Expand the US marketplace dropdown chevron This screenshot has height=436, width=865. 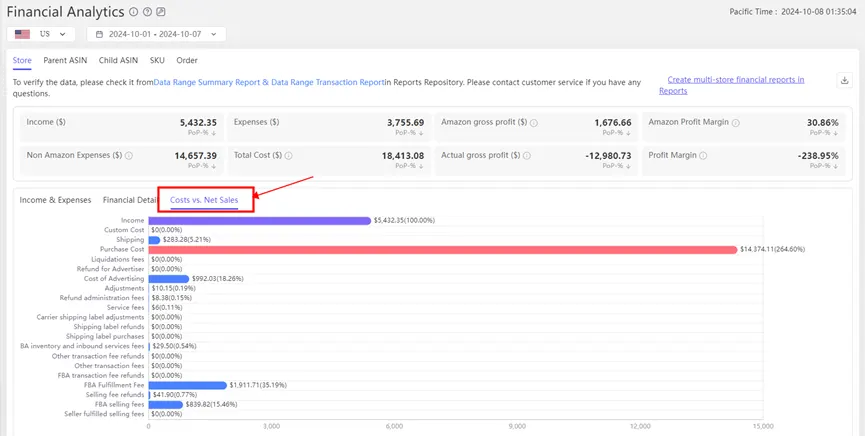62,34
